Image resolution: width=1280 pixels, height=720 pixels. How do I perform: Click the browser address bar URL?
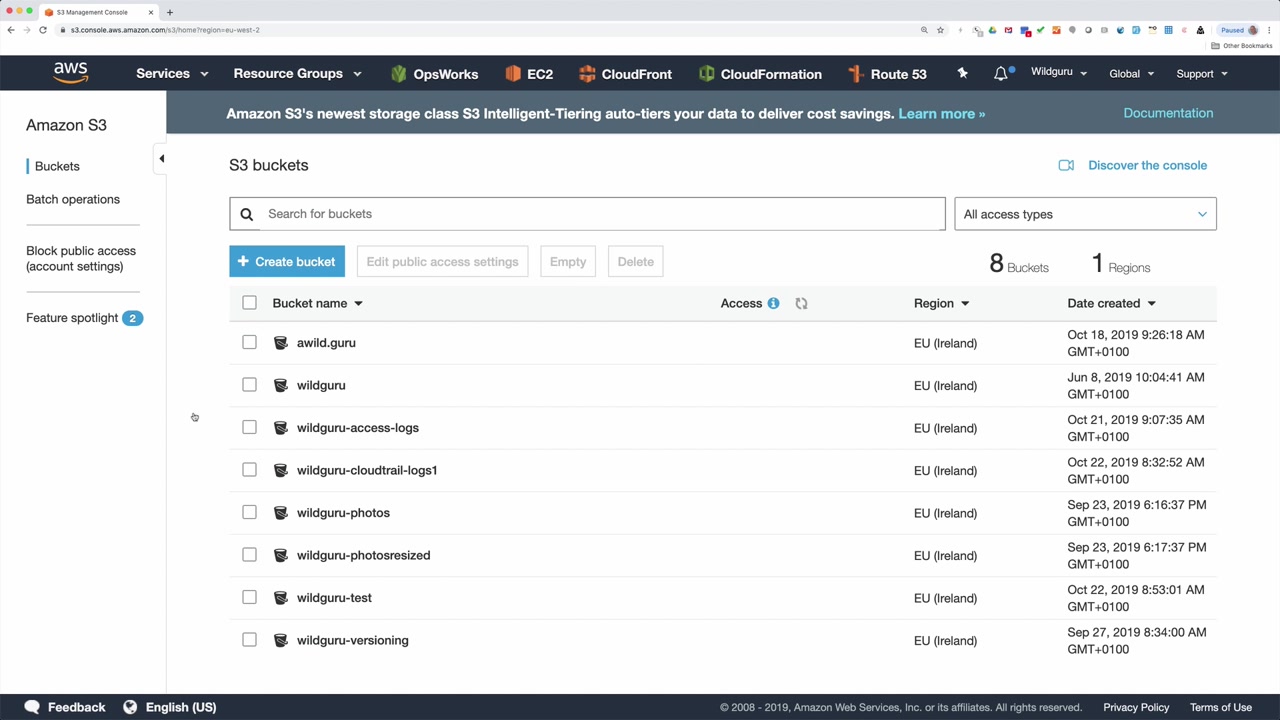point(165,30)
